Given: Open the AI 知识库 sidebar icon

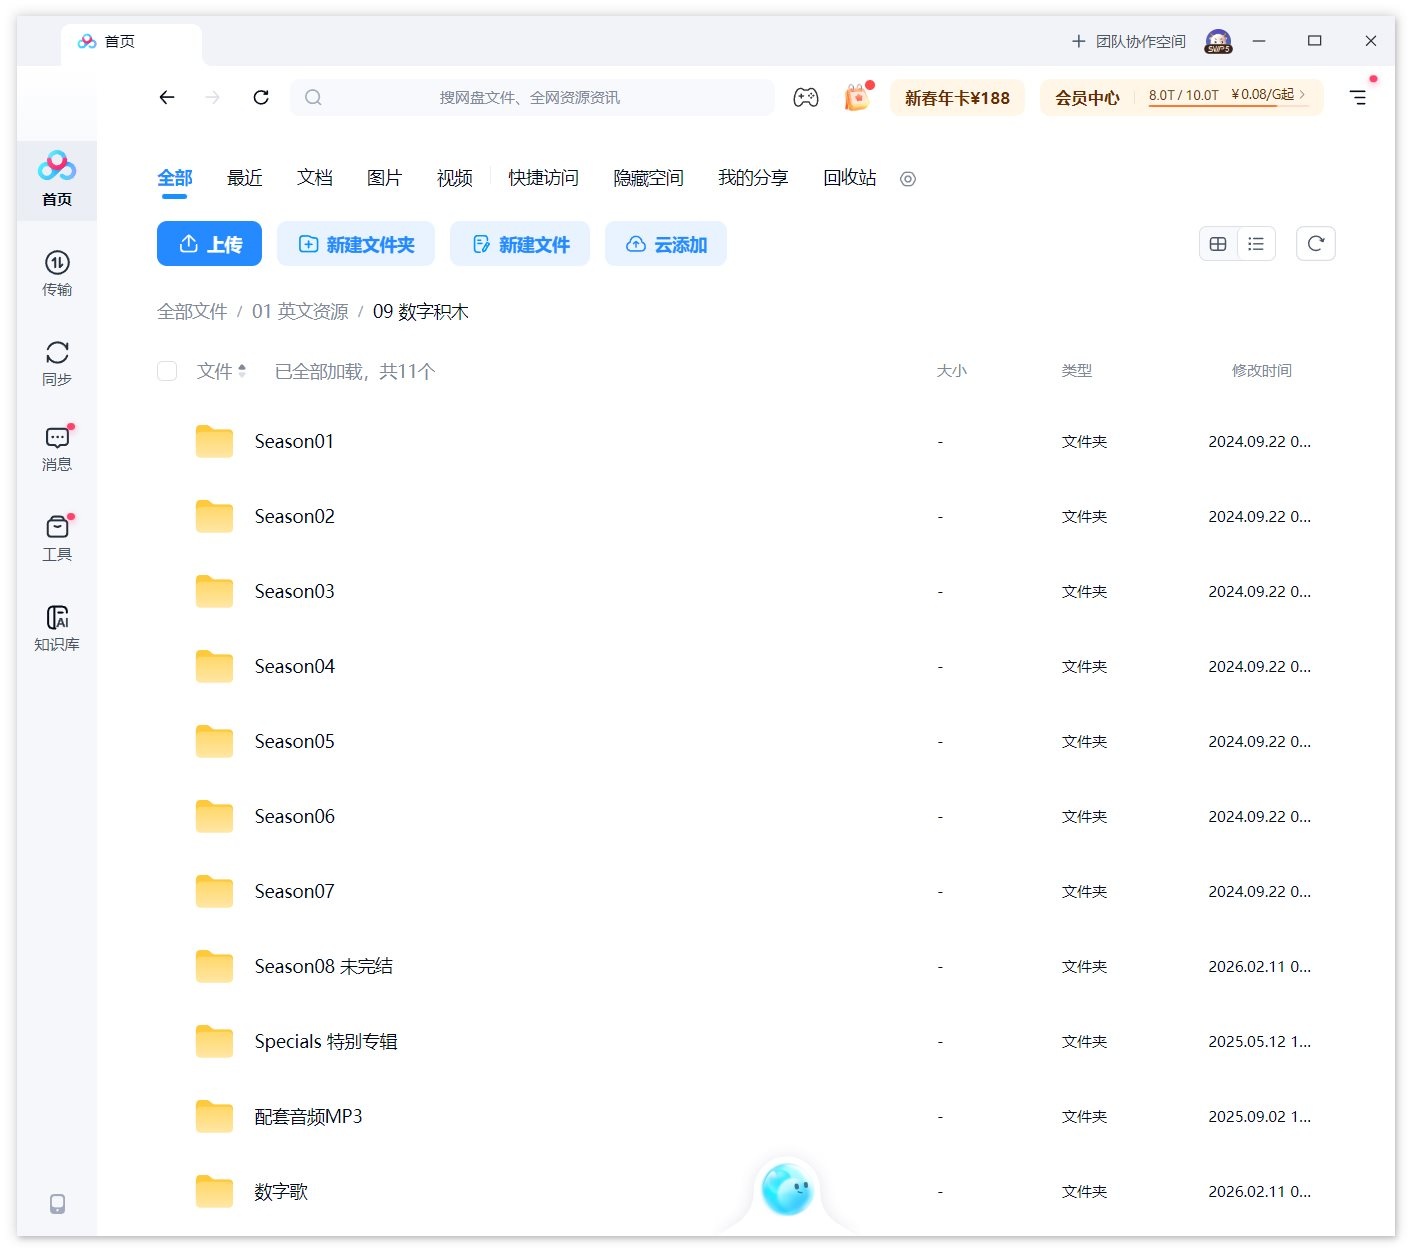Looking at the screenshot, I should tap(56, 625).
